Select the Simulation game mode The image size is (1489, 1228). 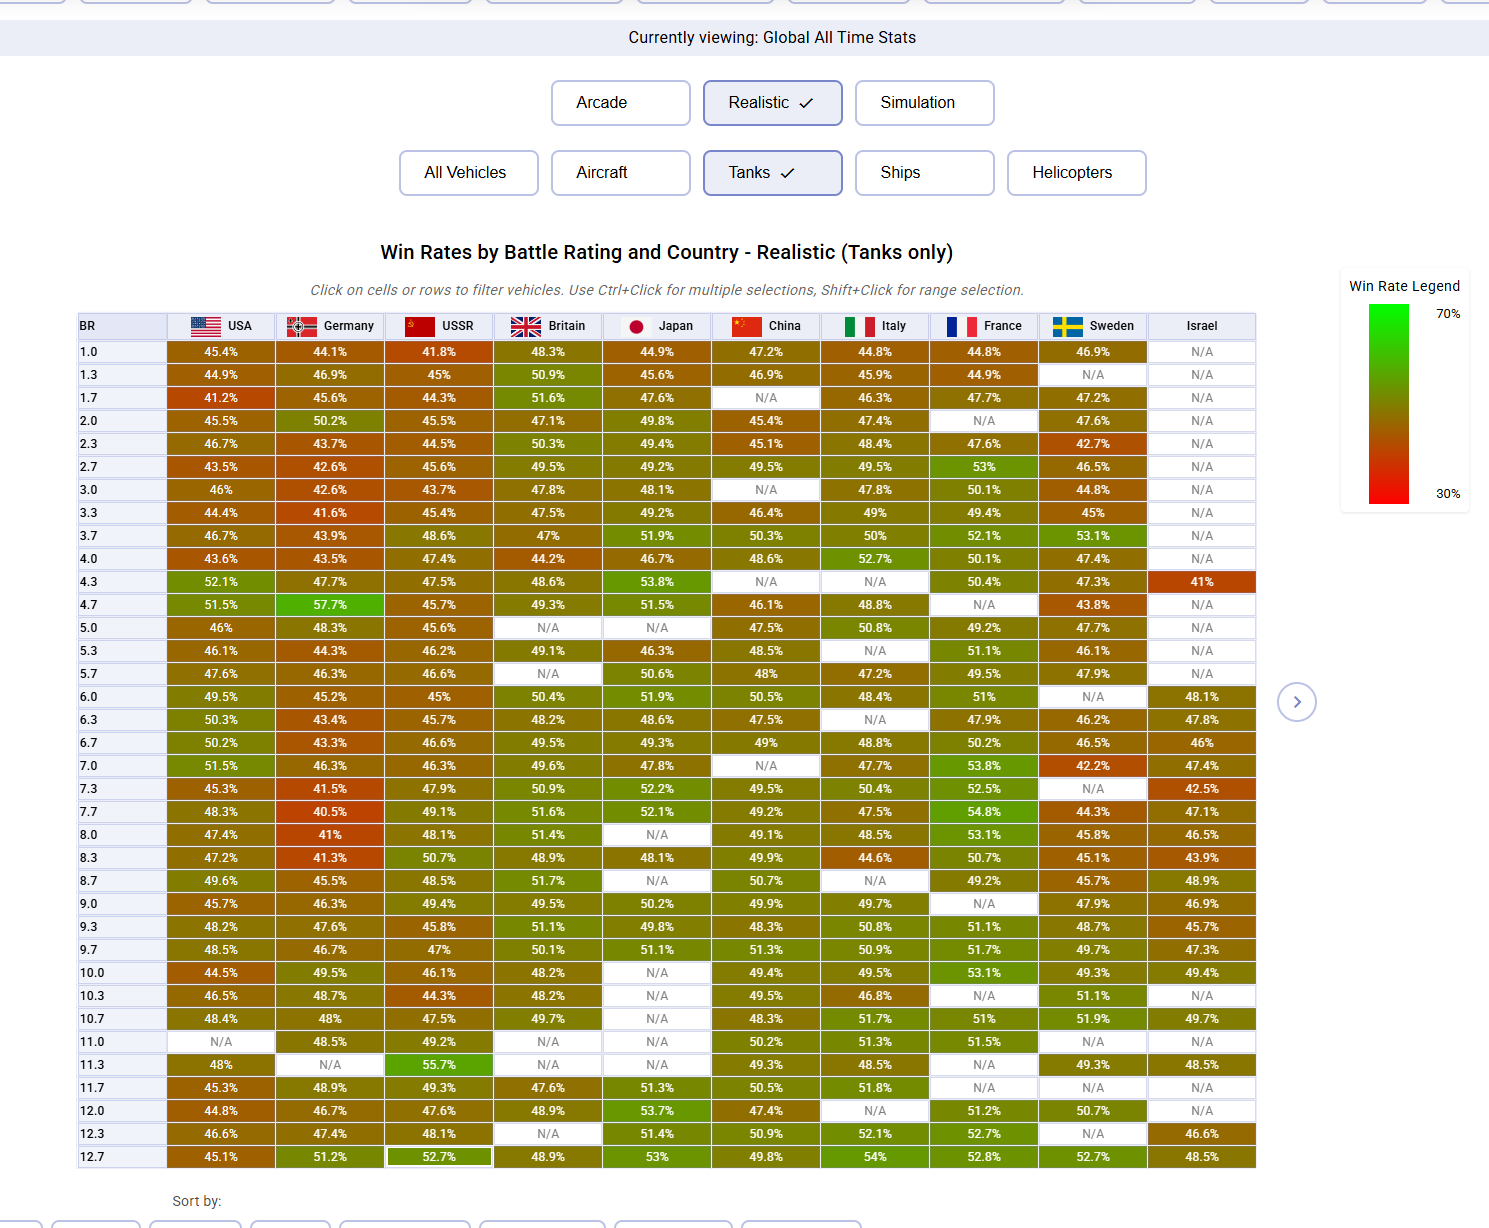coord(925,103)
